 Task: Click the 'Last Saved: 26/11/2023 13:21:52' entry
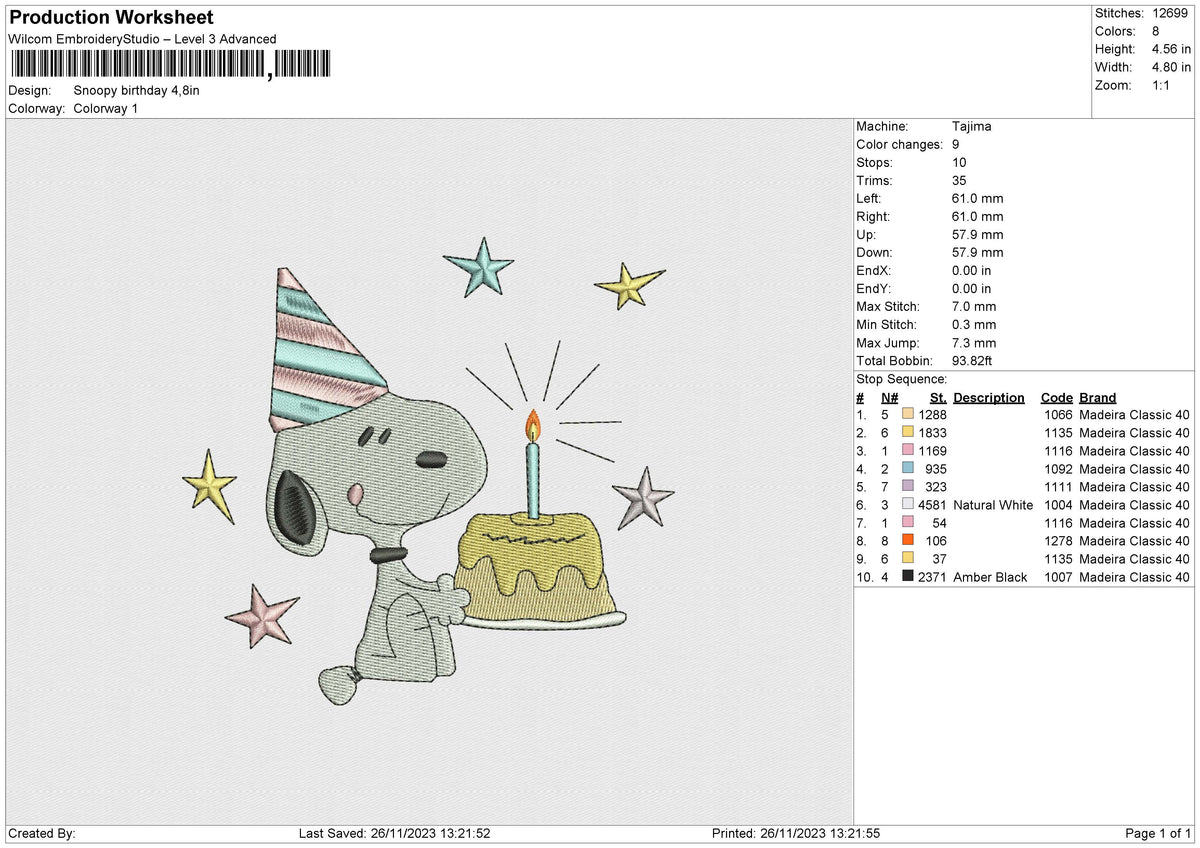(395, 833)
